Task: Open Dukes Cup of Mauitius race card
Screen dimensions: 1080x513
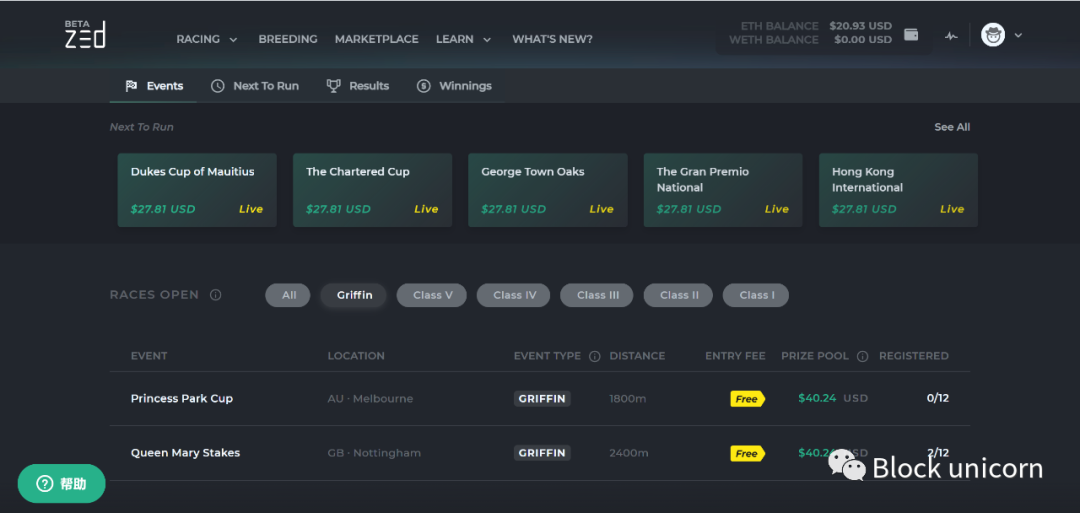Action: coord(197,190)
